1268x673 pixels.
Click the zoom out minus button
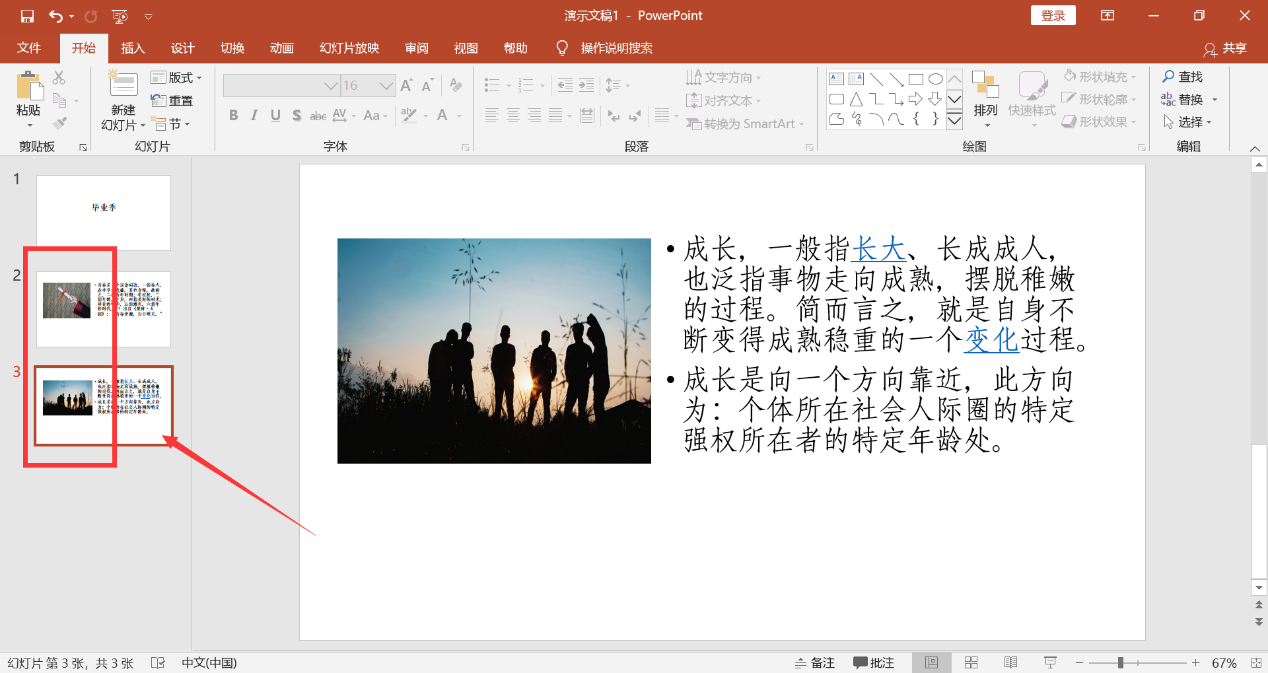pyautogui.click(x=1080, y=663)
